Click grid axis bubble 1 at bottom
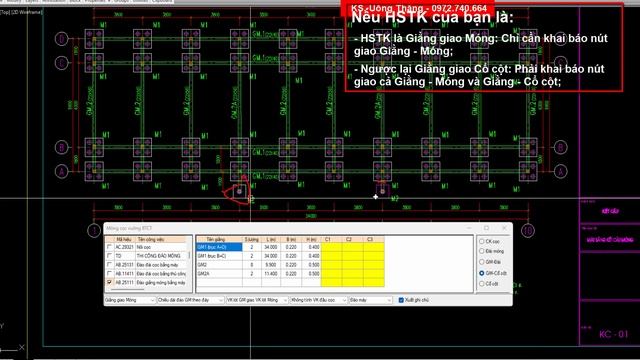 point(94,231)
